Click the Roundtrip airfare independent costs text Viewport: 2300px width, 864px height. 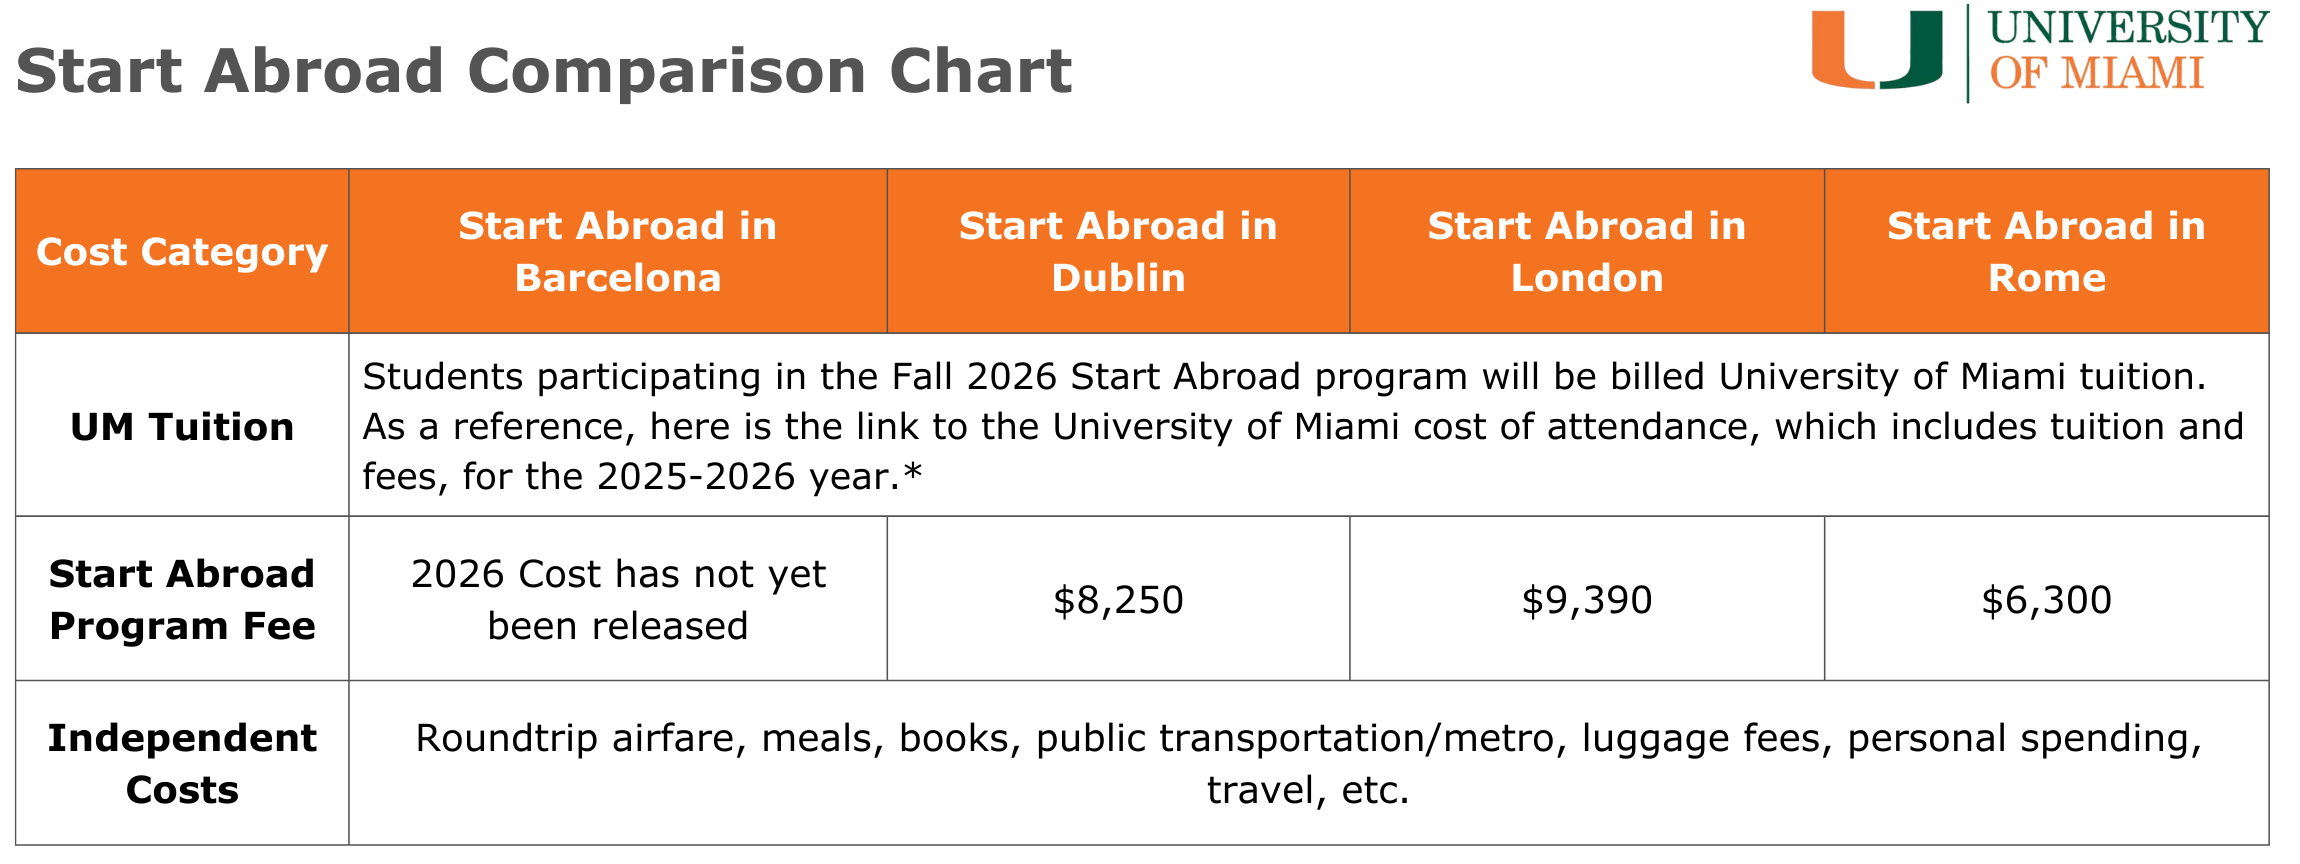(1308, 738)
